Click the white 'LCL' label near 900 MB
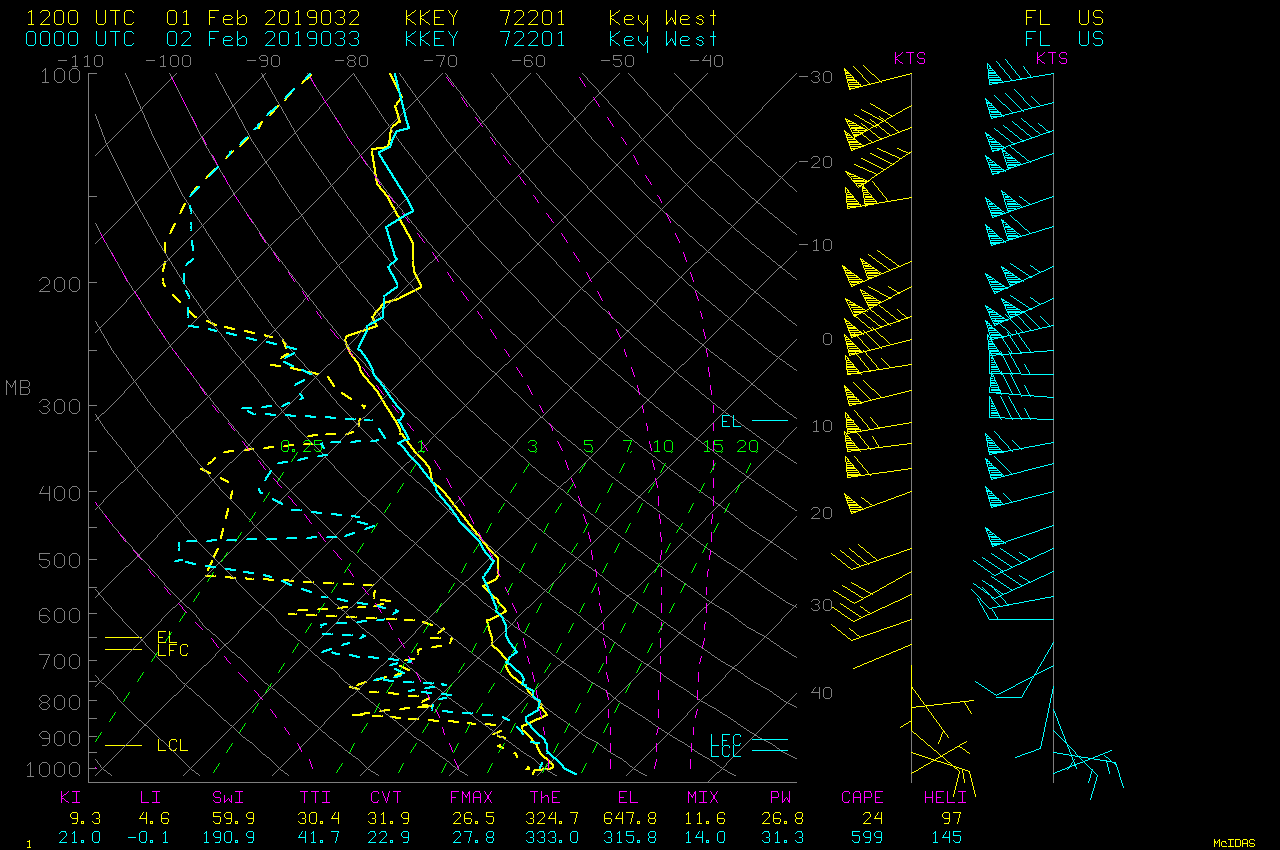 tap(173, 745)
